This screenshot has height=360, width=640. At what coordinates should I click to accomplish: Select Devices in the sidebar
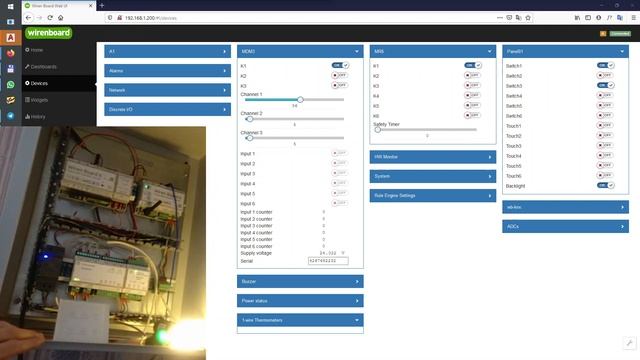click(37, 83)
